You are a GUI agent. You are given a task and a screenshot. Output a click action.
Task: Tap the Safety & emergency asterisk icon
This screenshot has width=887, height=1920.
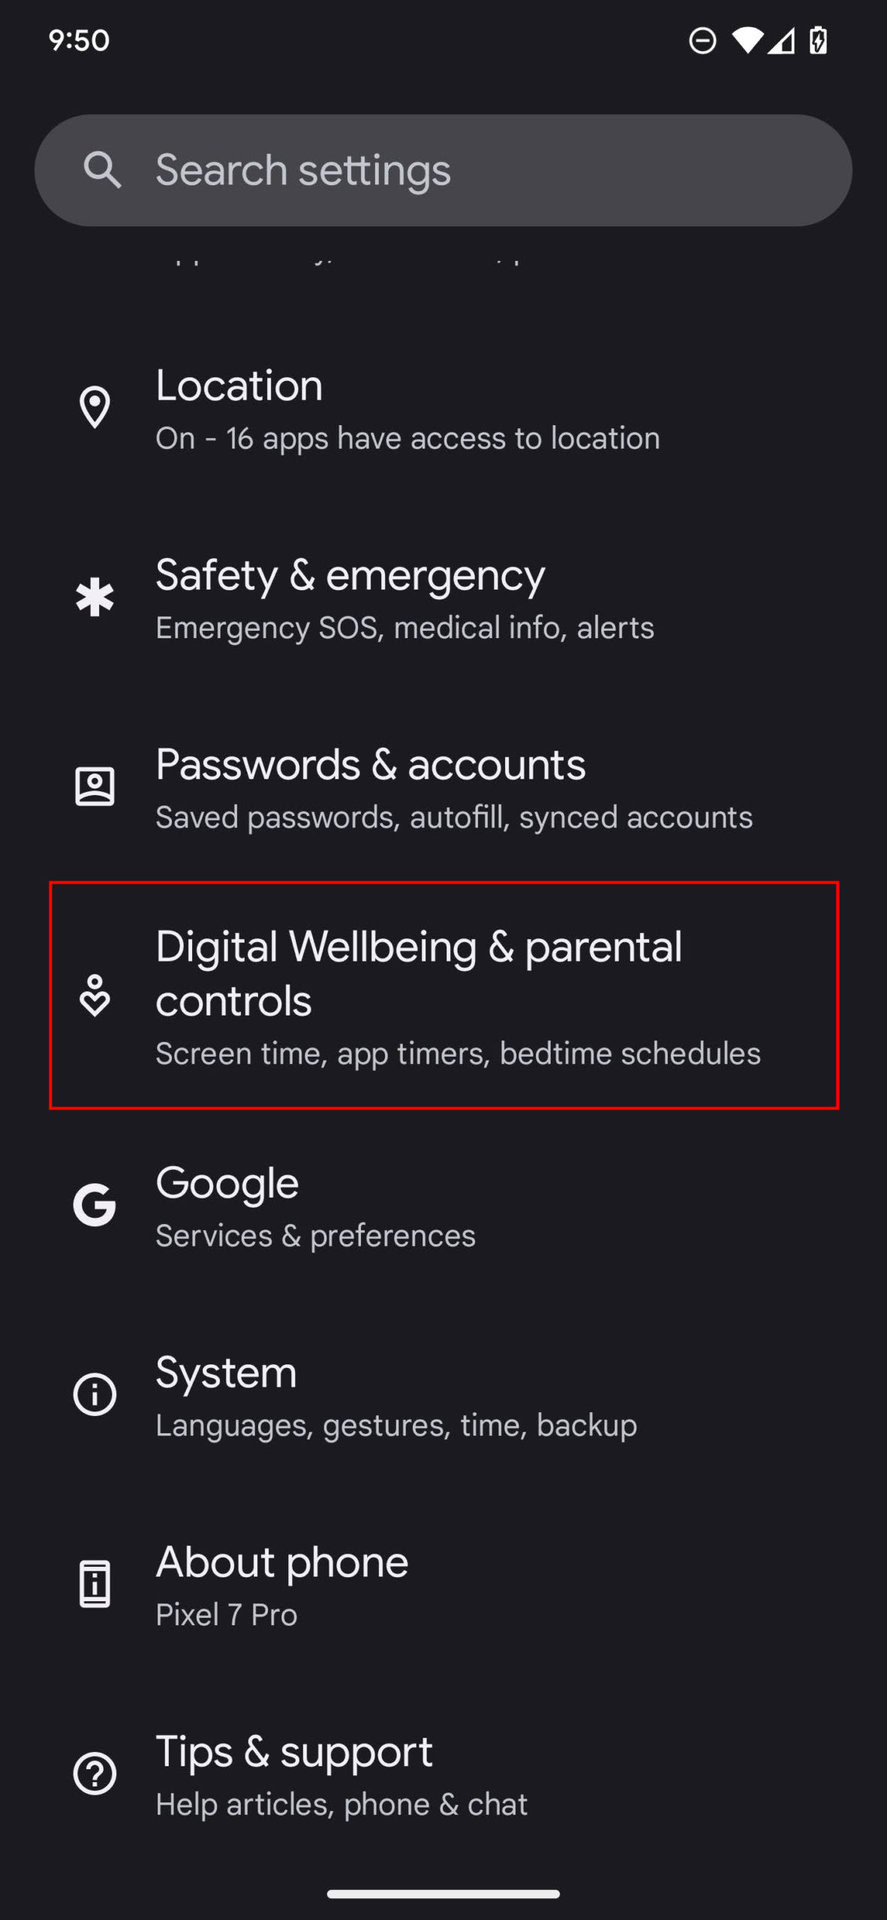click(x=95, y=597)
